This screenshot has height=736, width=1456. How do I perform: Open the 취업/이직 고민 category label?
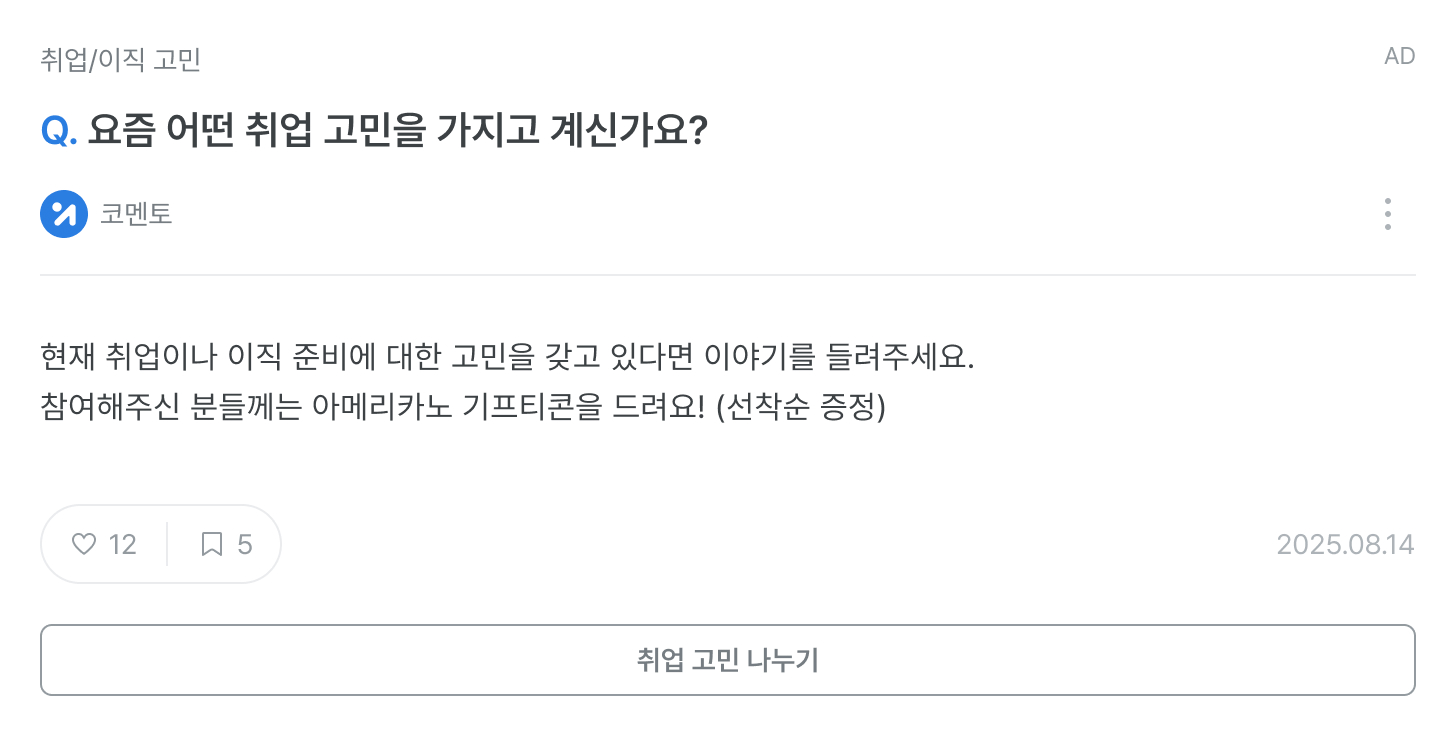(121, 60)
